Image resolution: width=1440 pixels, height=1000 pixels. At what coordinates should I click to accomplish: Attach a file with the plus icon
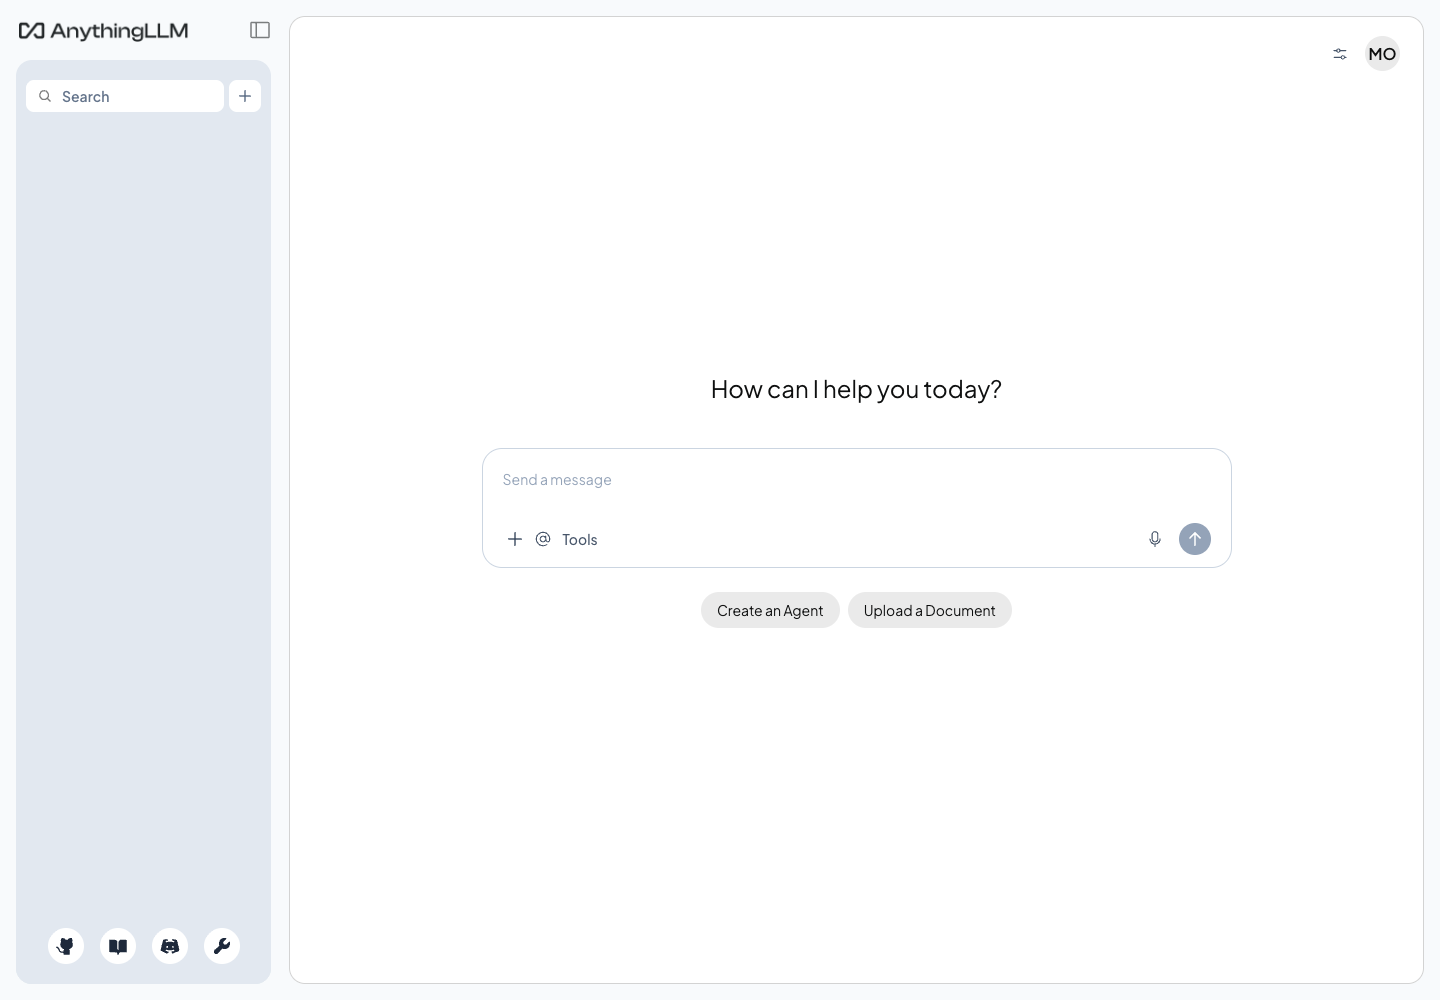point(515,539)
